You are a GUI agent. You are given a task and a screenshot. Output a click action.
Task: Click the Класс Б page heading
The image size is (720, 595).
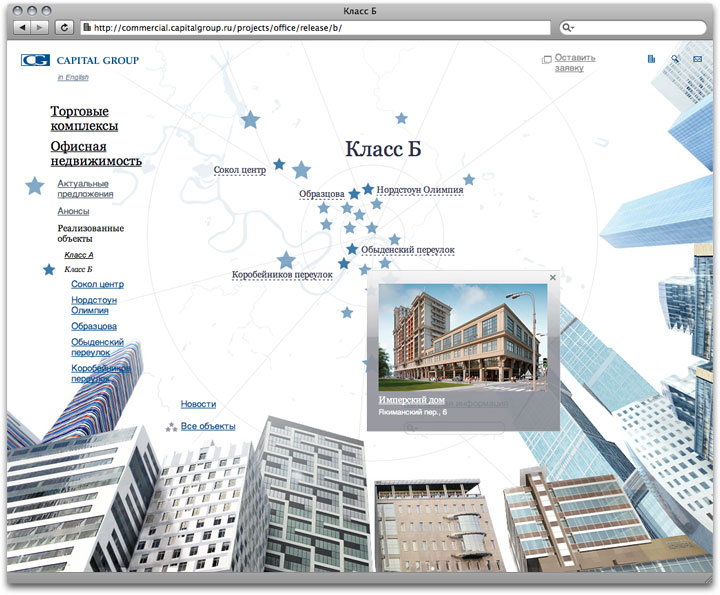[x=383, y=149]
